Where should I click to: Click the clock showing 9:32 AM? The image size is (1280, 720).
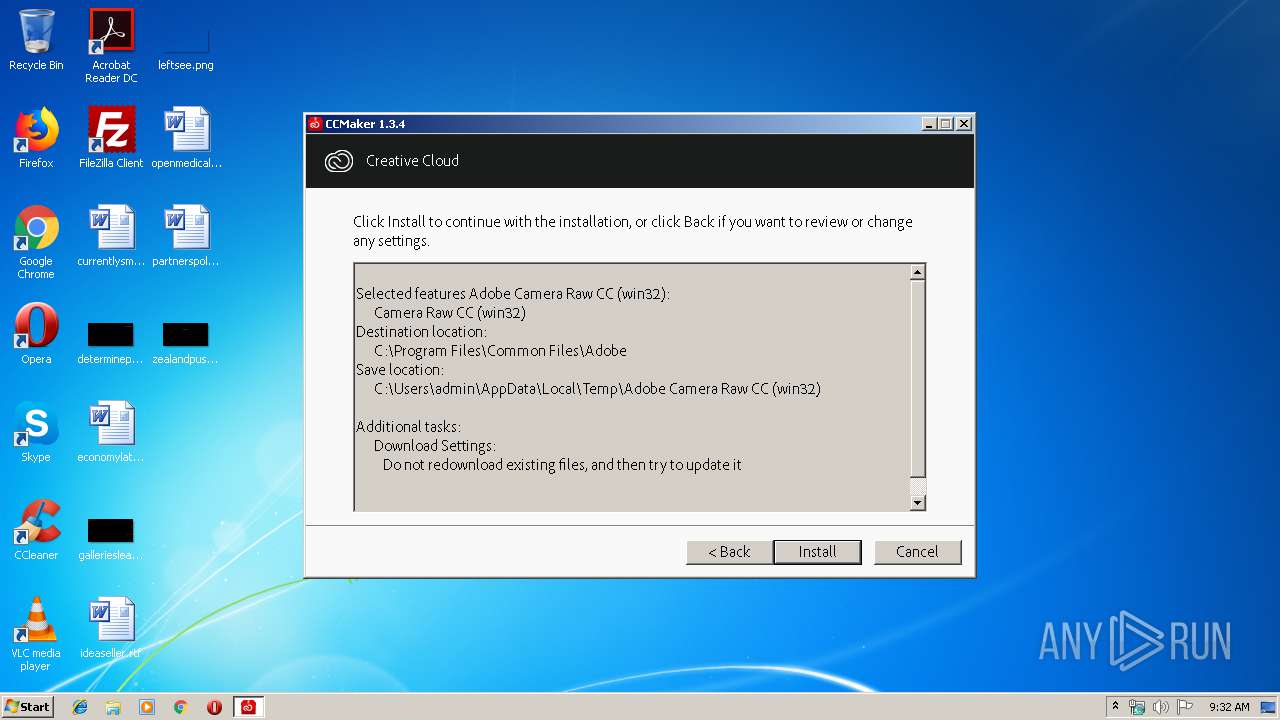pos(1229,707)
